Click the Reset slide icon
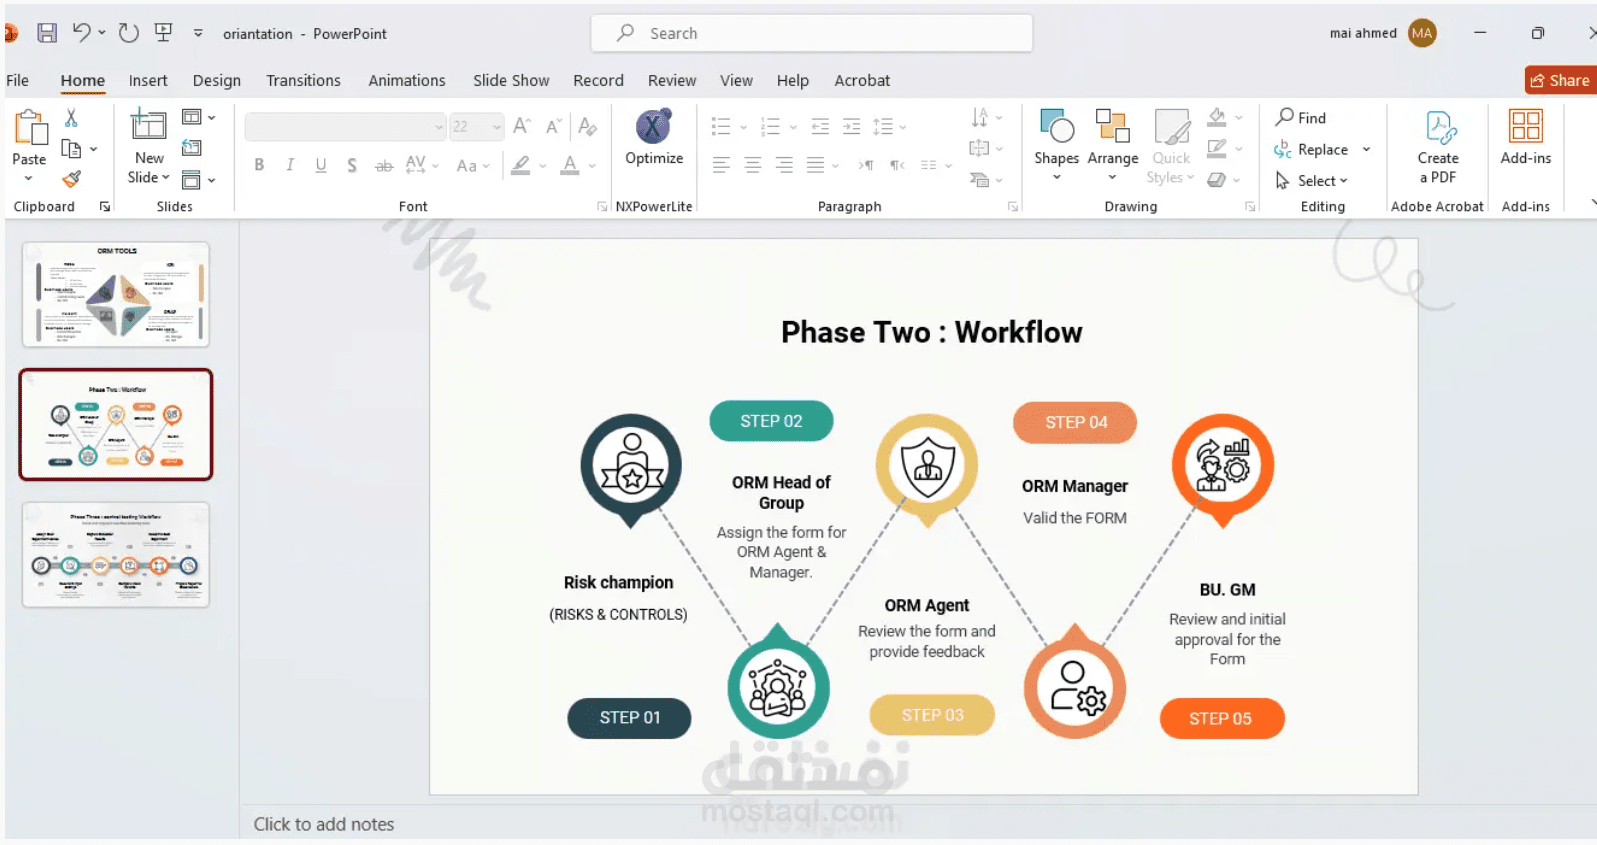Viewport: 1597px width, 845px height. coord(192,148)
